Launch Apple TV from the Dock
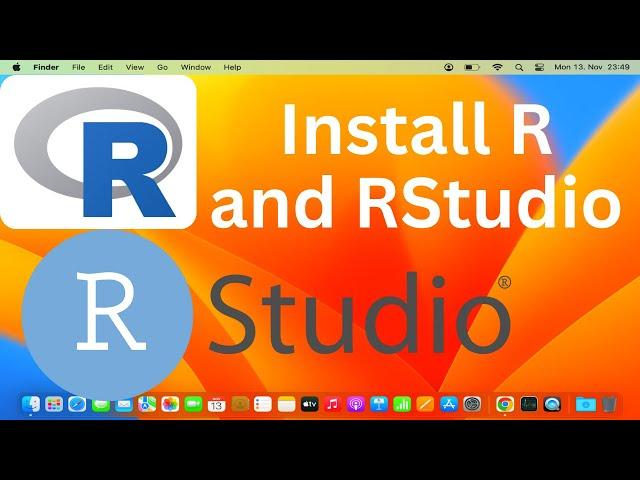640x480 pixels. pos(309,404)
